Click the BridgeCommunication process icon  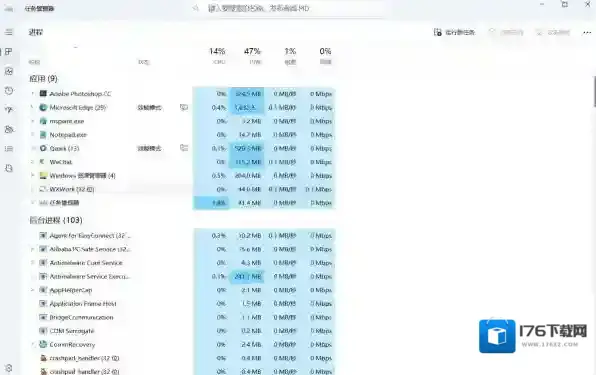(43, 317)
